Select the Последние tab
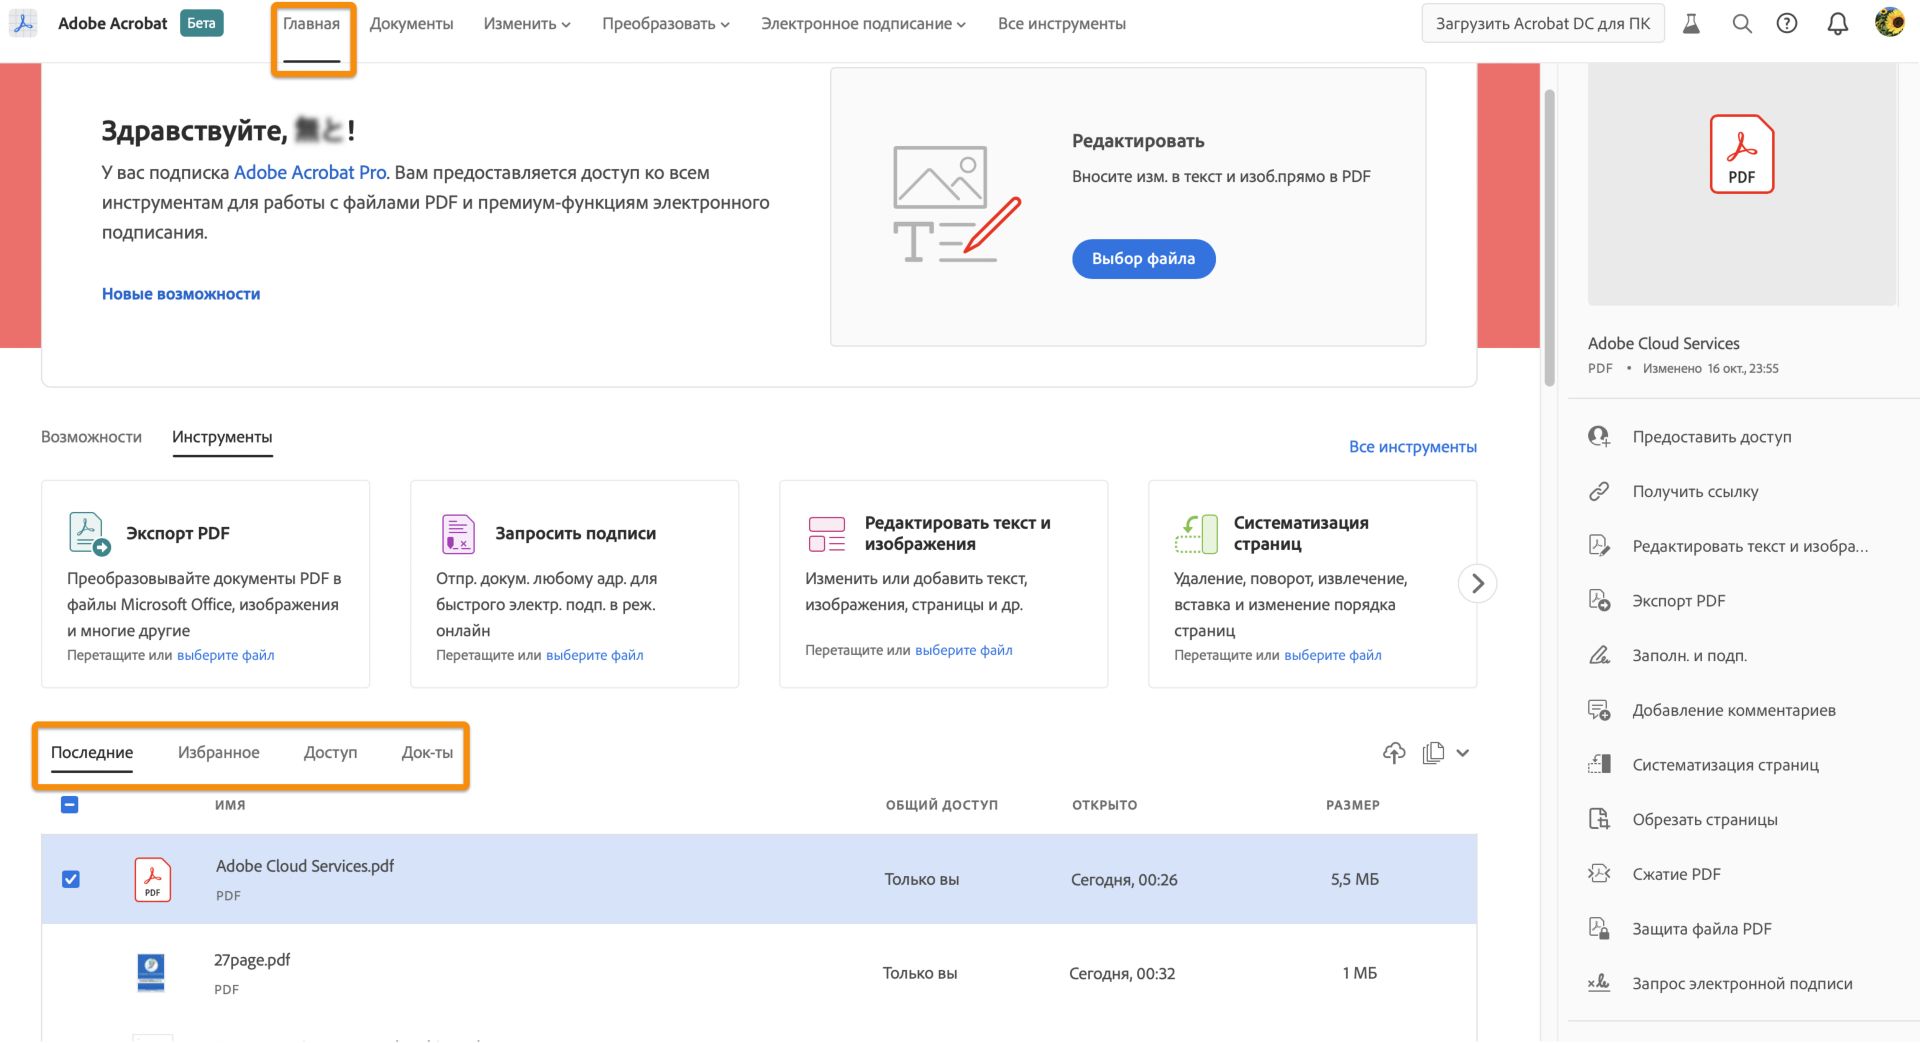This screenshot has width=1920, height=1043. pyautogui.click(x=92, y=753)
